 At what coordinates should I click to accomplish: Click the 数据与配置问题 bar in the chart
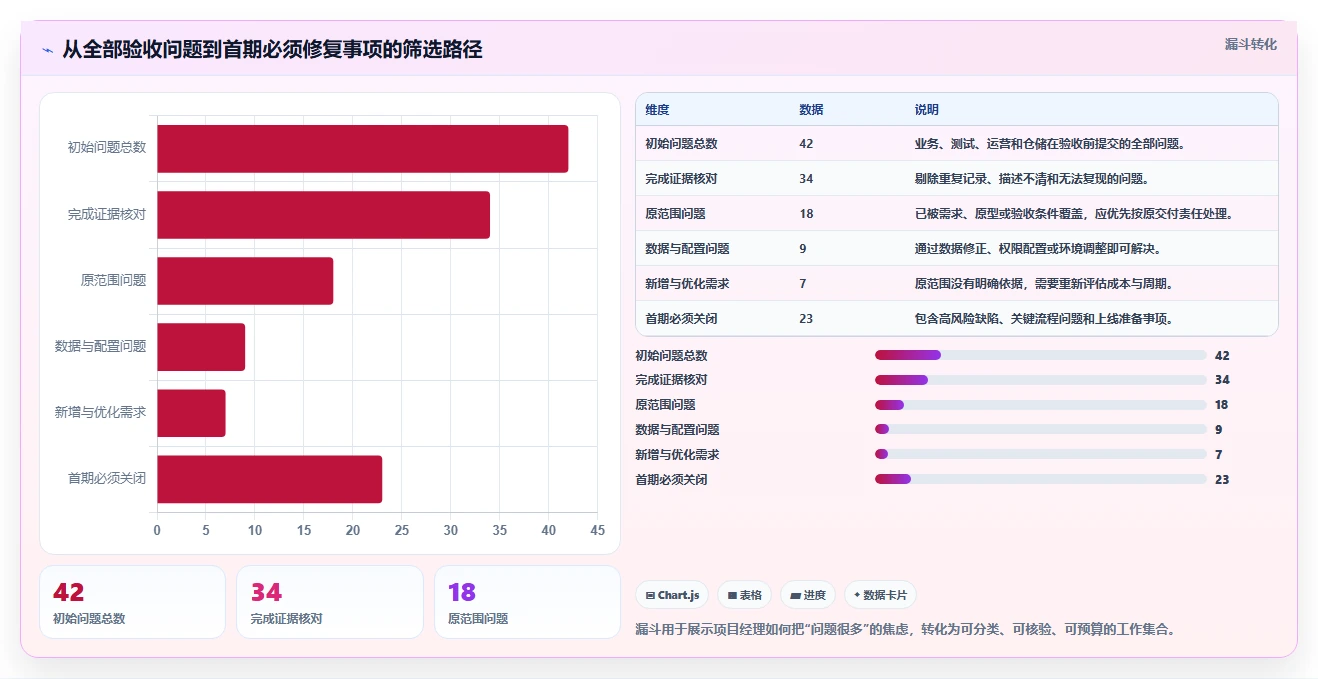click(x=201, y=347)
